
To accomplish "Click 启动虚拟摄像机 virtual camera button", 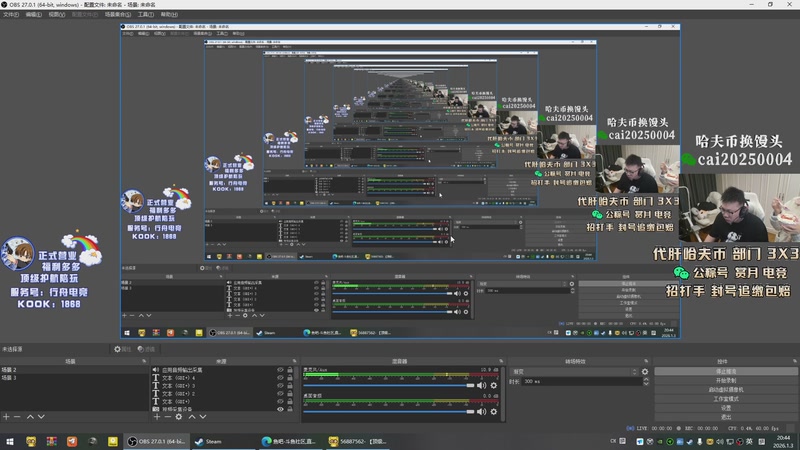I will click(x=726, y=390).
